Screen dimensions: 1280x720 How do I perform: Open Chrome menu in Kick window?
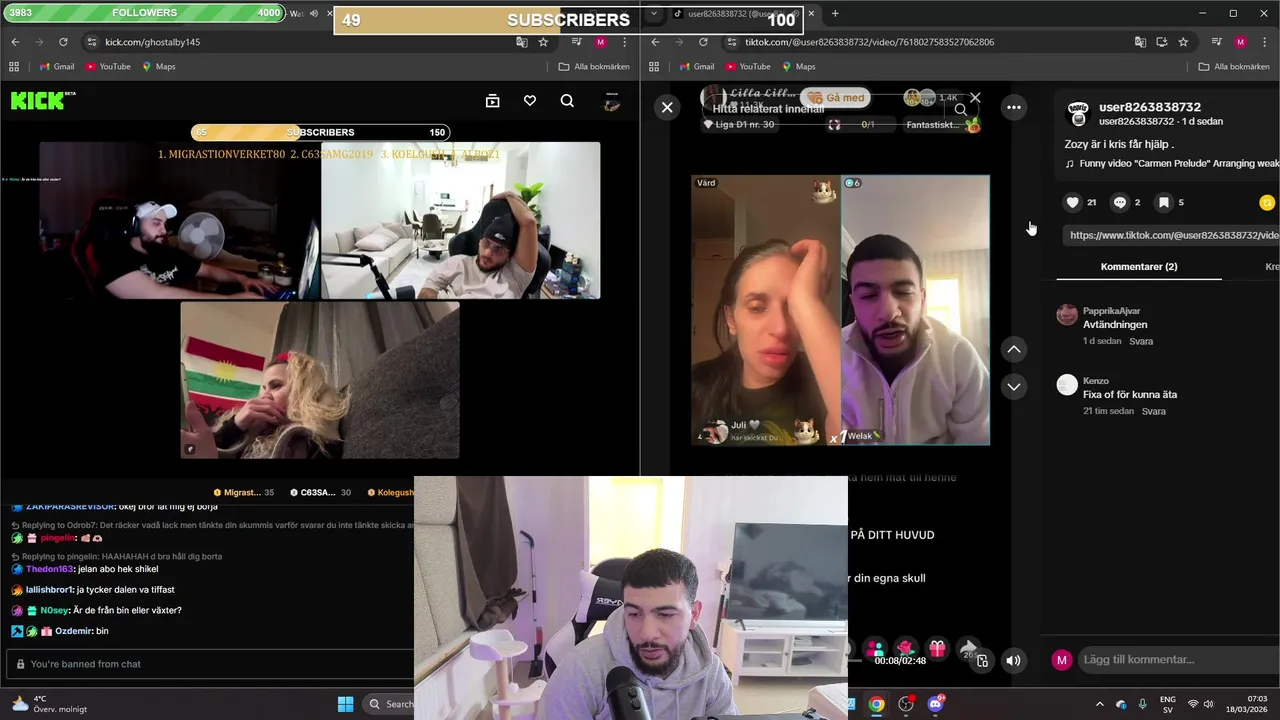[624, 42]
